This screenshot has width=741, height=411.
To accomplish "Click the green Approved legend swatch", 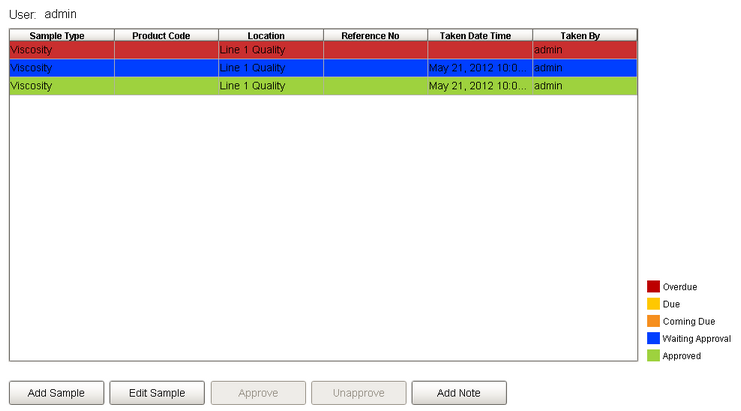I will coord(653,355).
